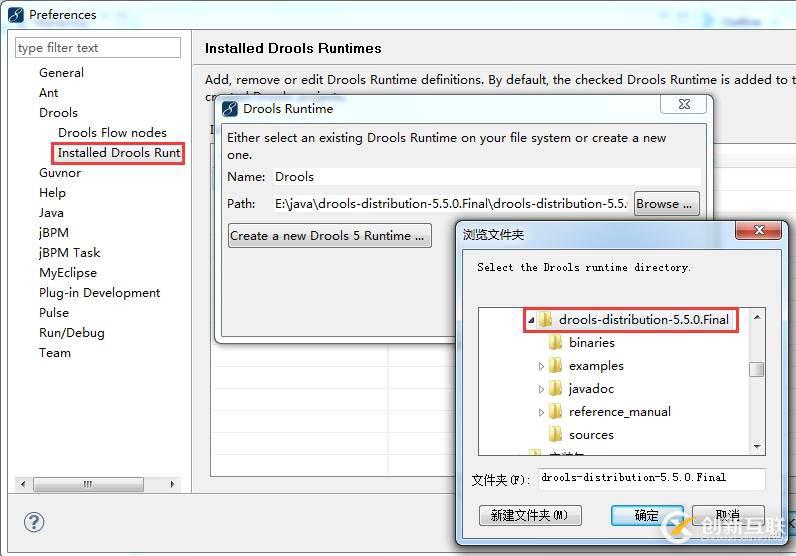Open Run/Debug preferences
This screenshot has height=556, width=796.
(72, 333)
